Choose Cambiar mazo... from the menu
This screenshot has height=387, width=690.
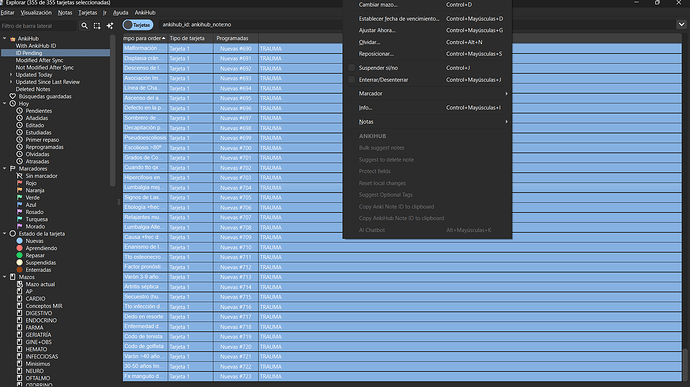pos(427,5)
